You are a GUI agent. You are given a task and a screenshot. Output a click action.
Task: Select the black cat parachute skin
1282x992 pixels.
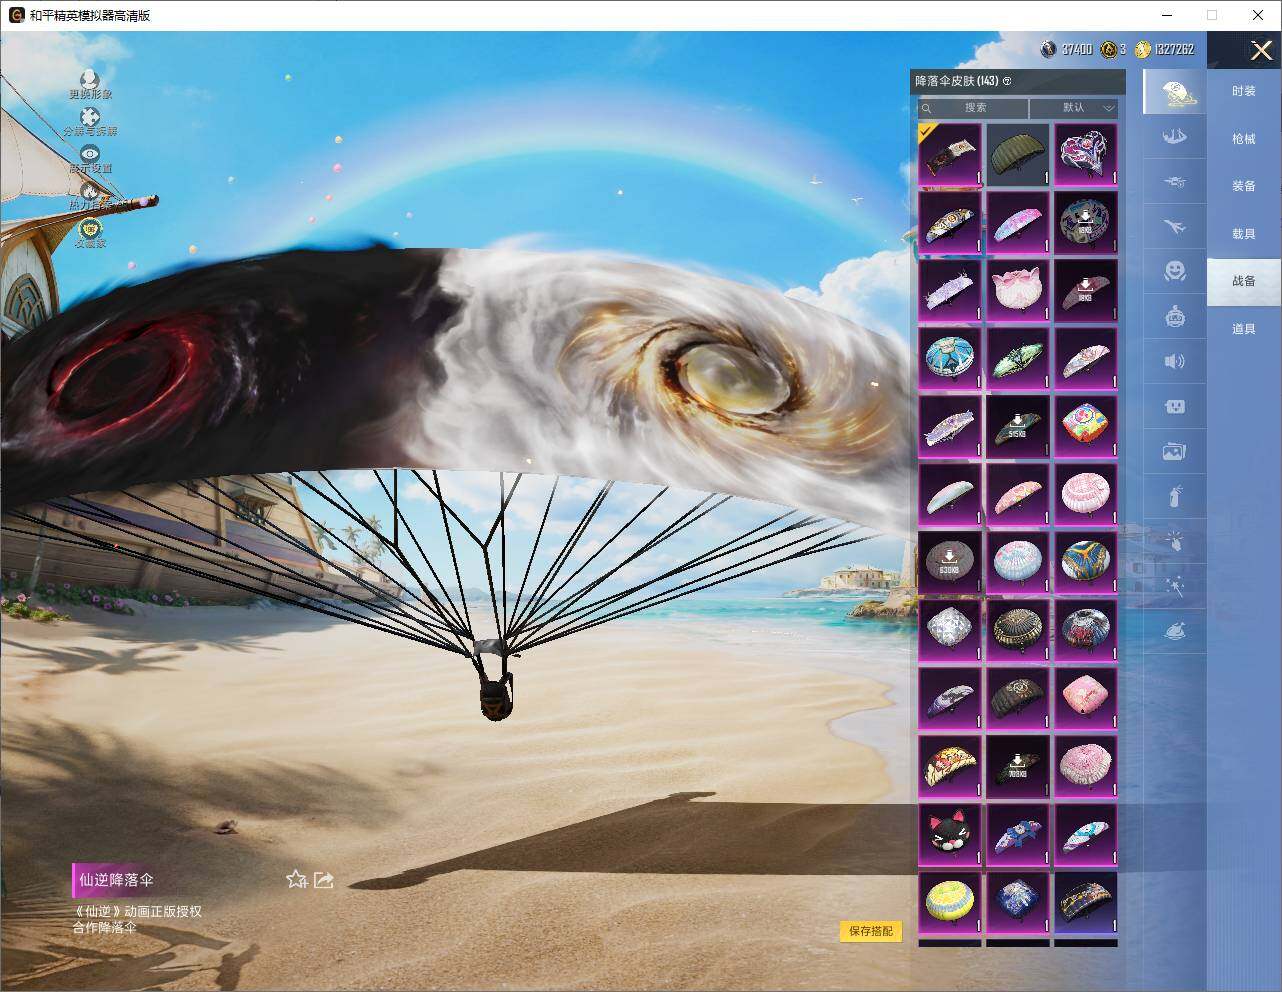coord(950,835)
